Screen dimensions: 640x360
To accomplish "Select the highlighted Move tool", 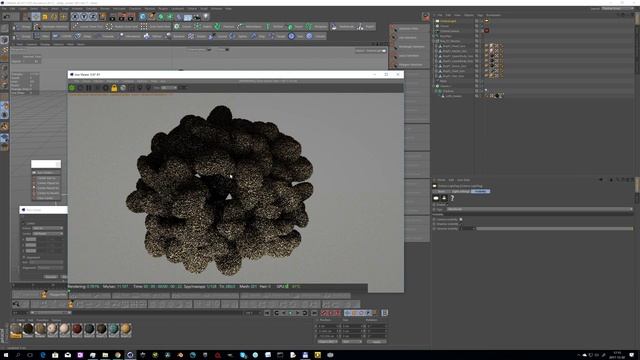I will (36, 17).
